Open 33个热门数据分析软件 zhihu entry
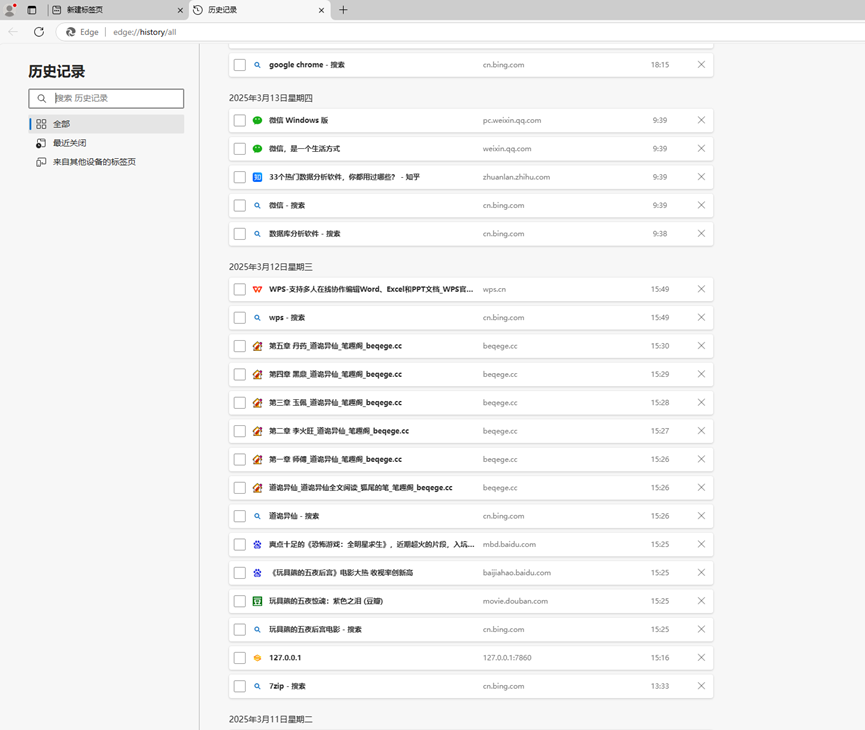Viewport: 865px width, 730px height. coord(344,177)
